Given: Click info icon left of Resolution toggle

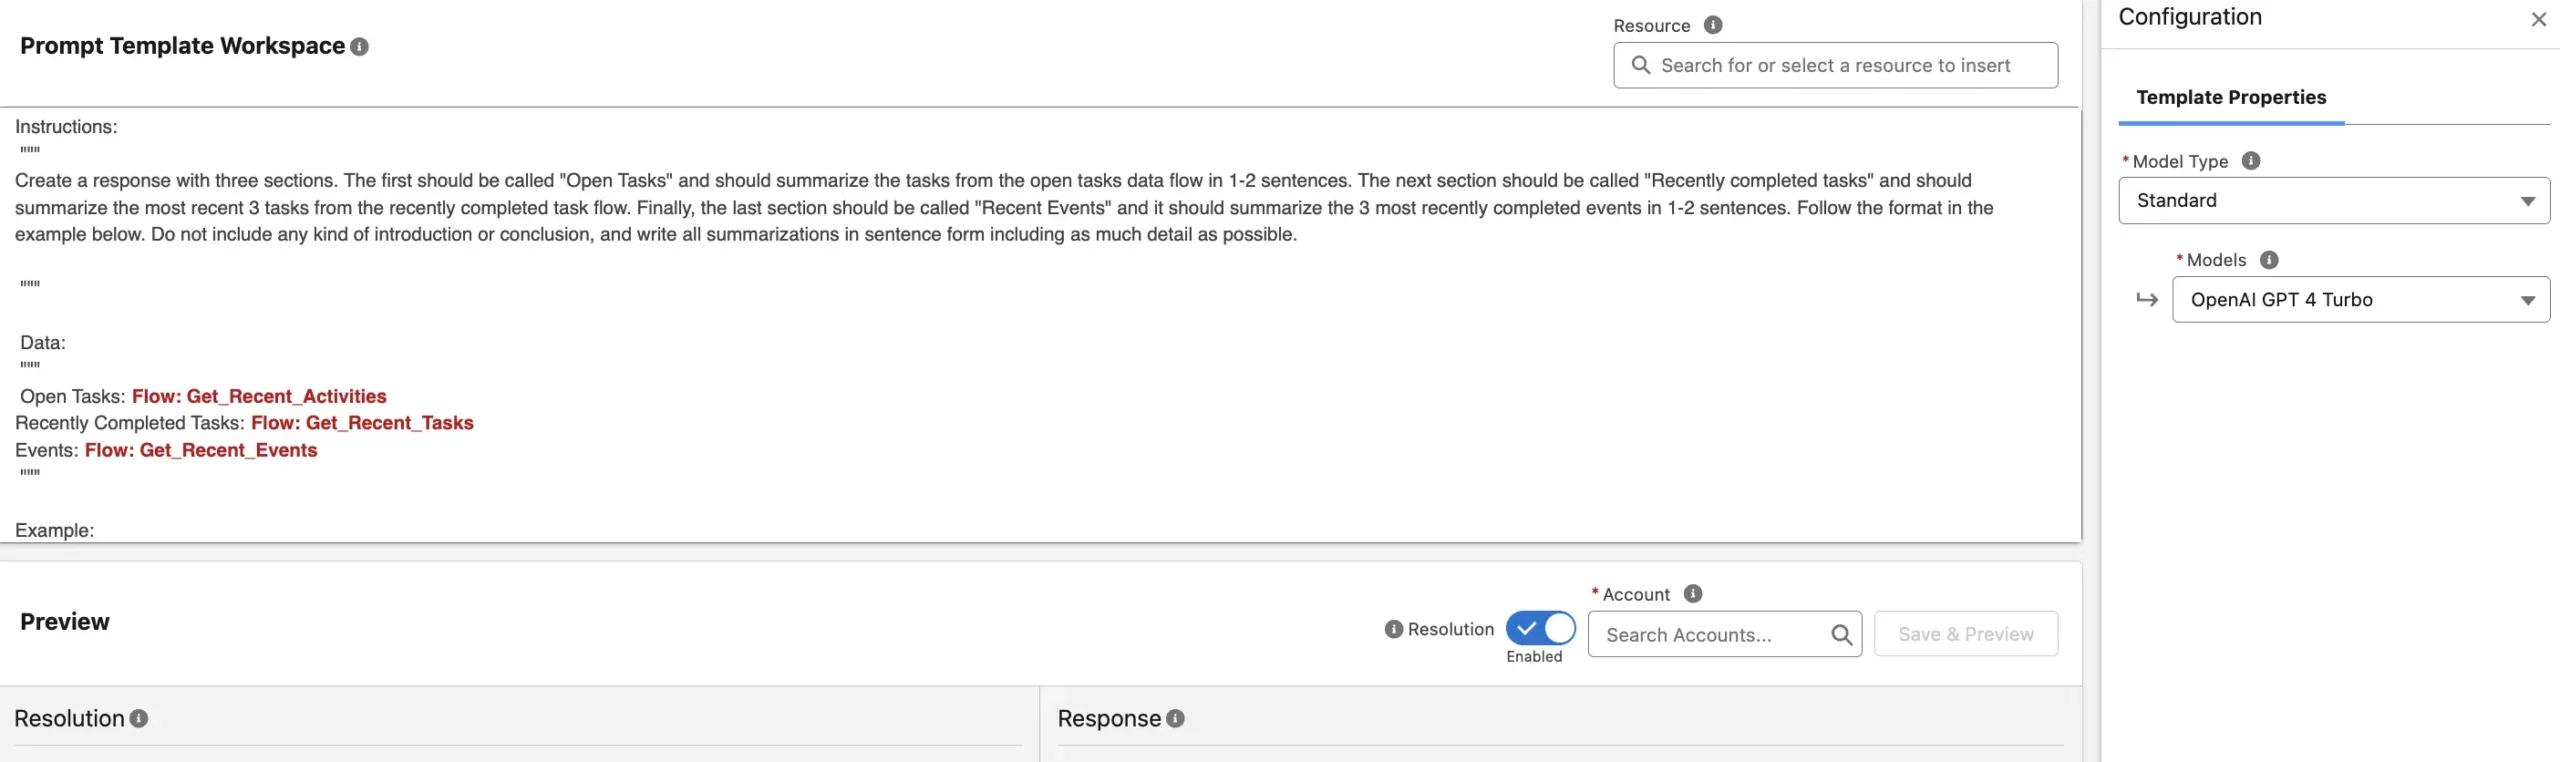Looking at the screenshot, I should pyautogui.click(x=1394, y=629).
